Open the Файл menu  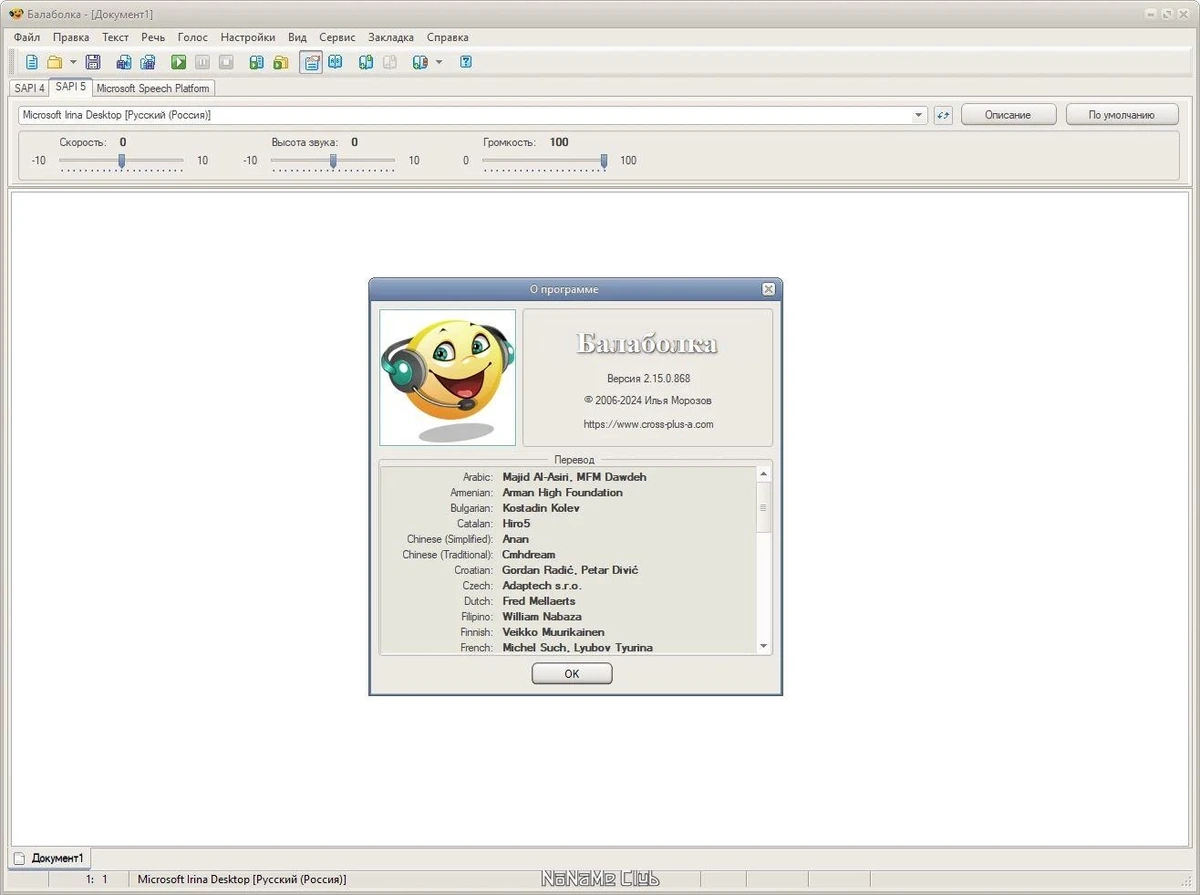[27, 37]
